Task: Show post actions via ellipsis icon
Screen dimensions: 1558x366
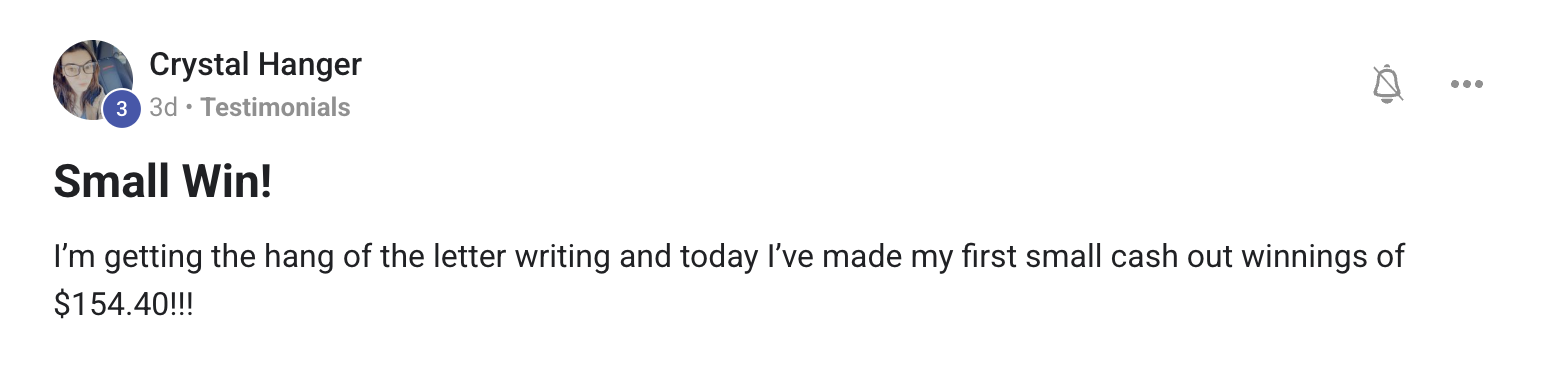Action: [1466, 84]
